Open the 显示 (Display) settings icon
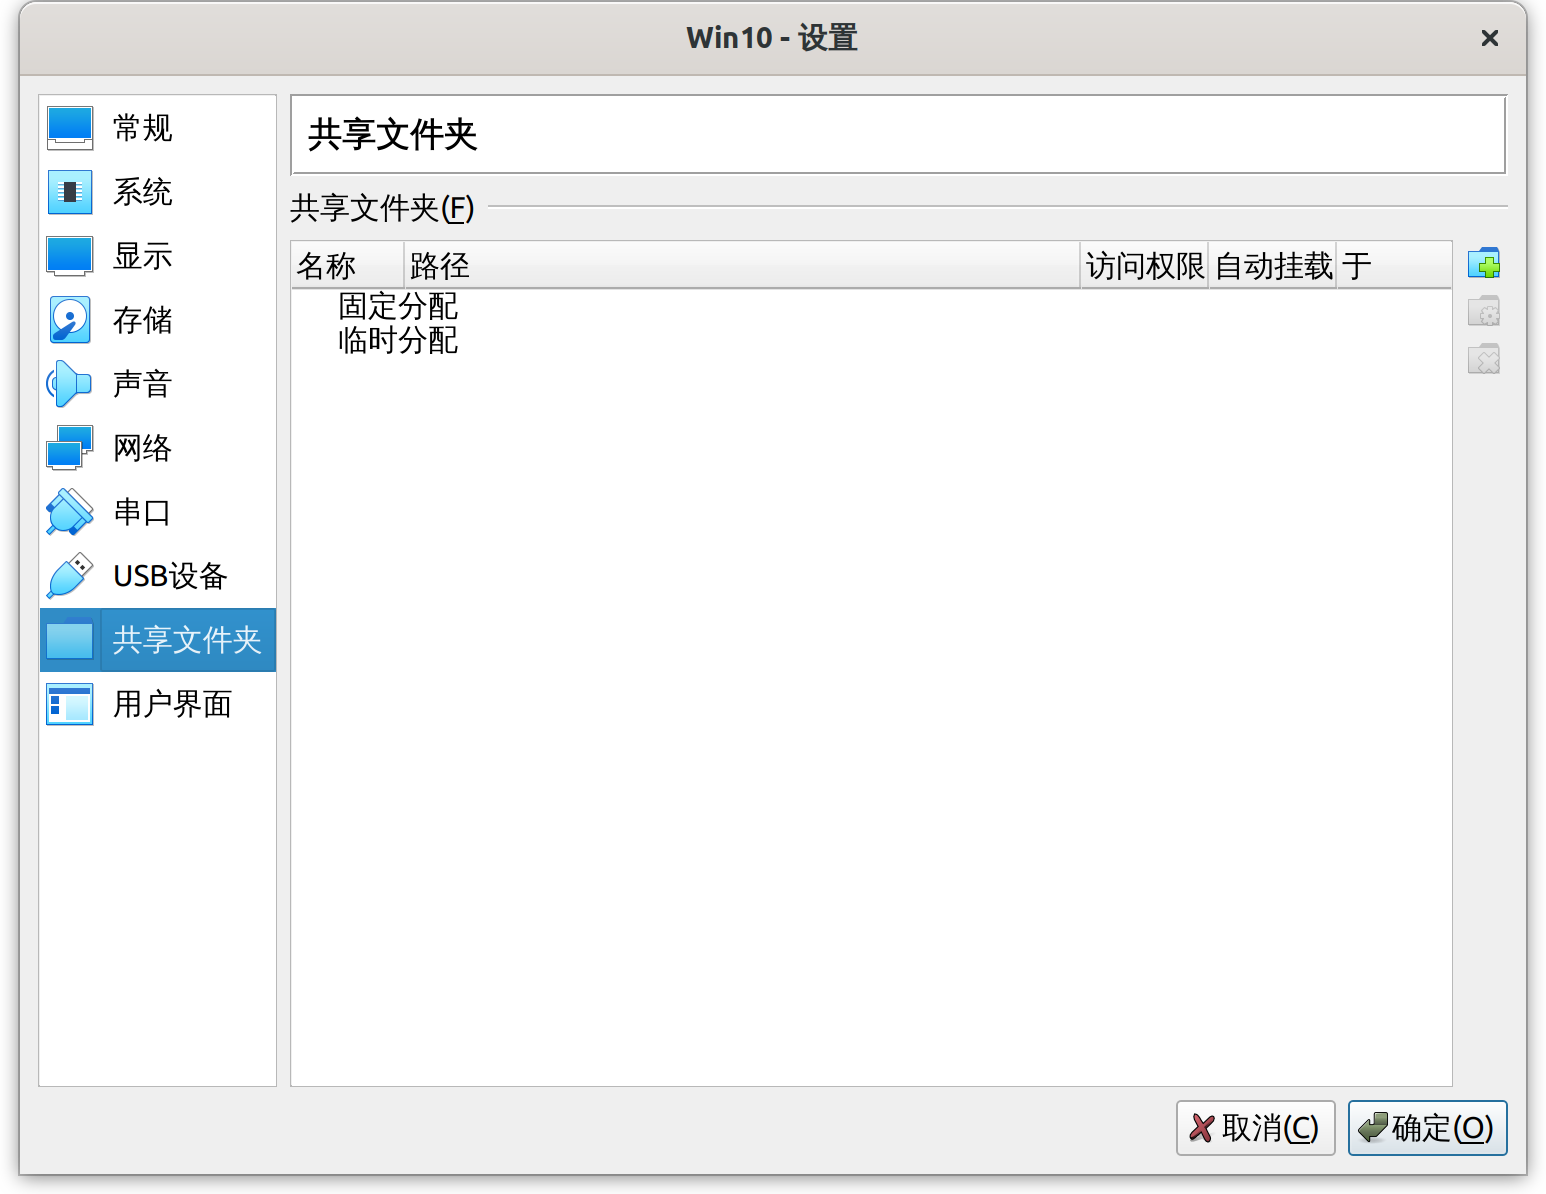The height and width of the screenshot is (1194, 1546). pyautogui.click(x=68, y=256)
